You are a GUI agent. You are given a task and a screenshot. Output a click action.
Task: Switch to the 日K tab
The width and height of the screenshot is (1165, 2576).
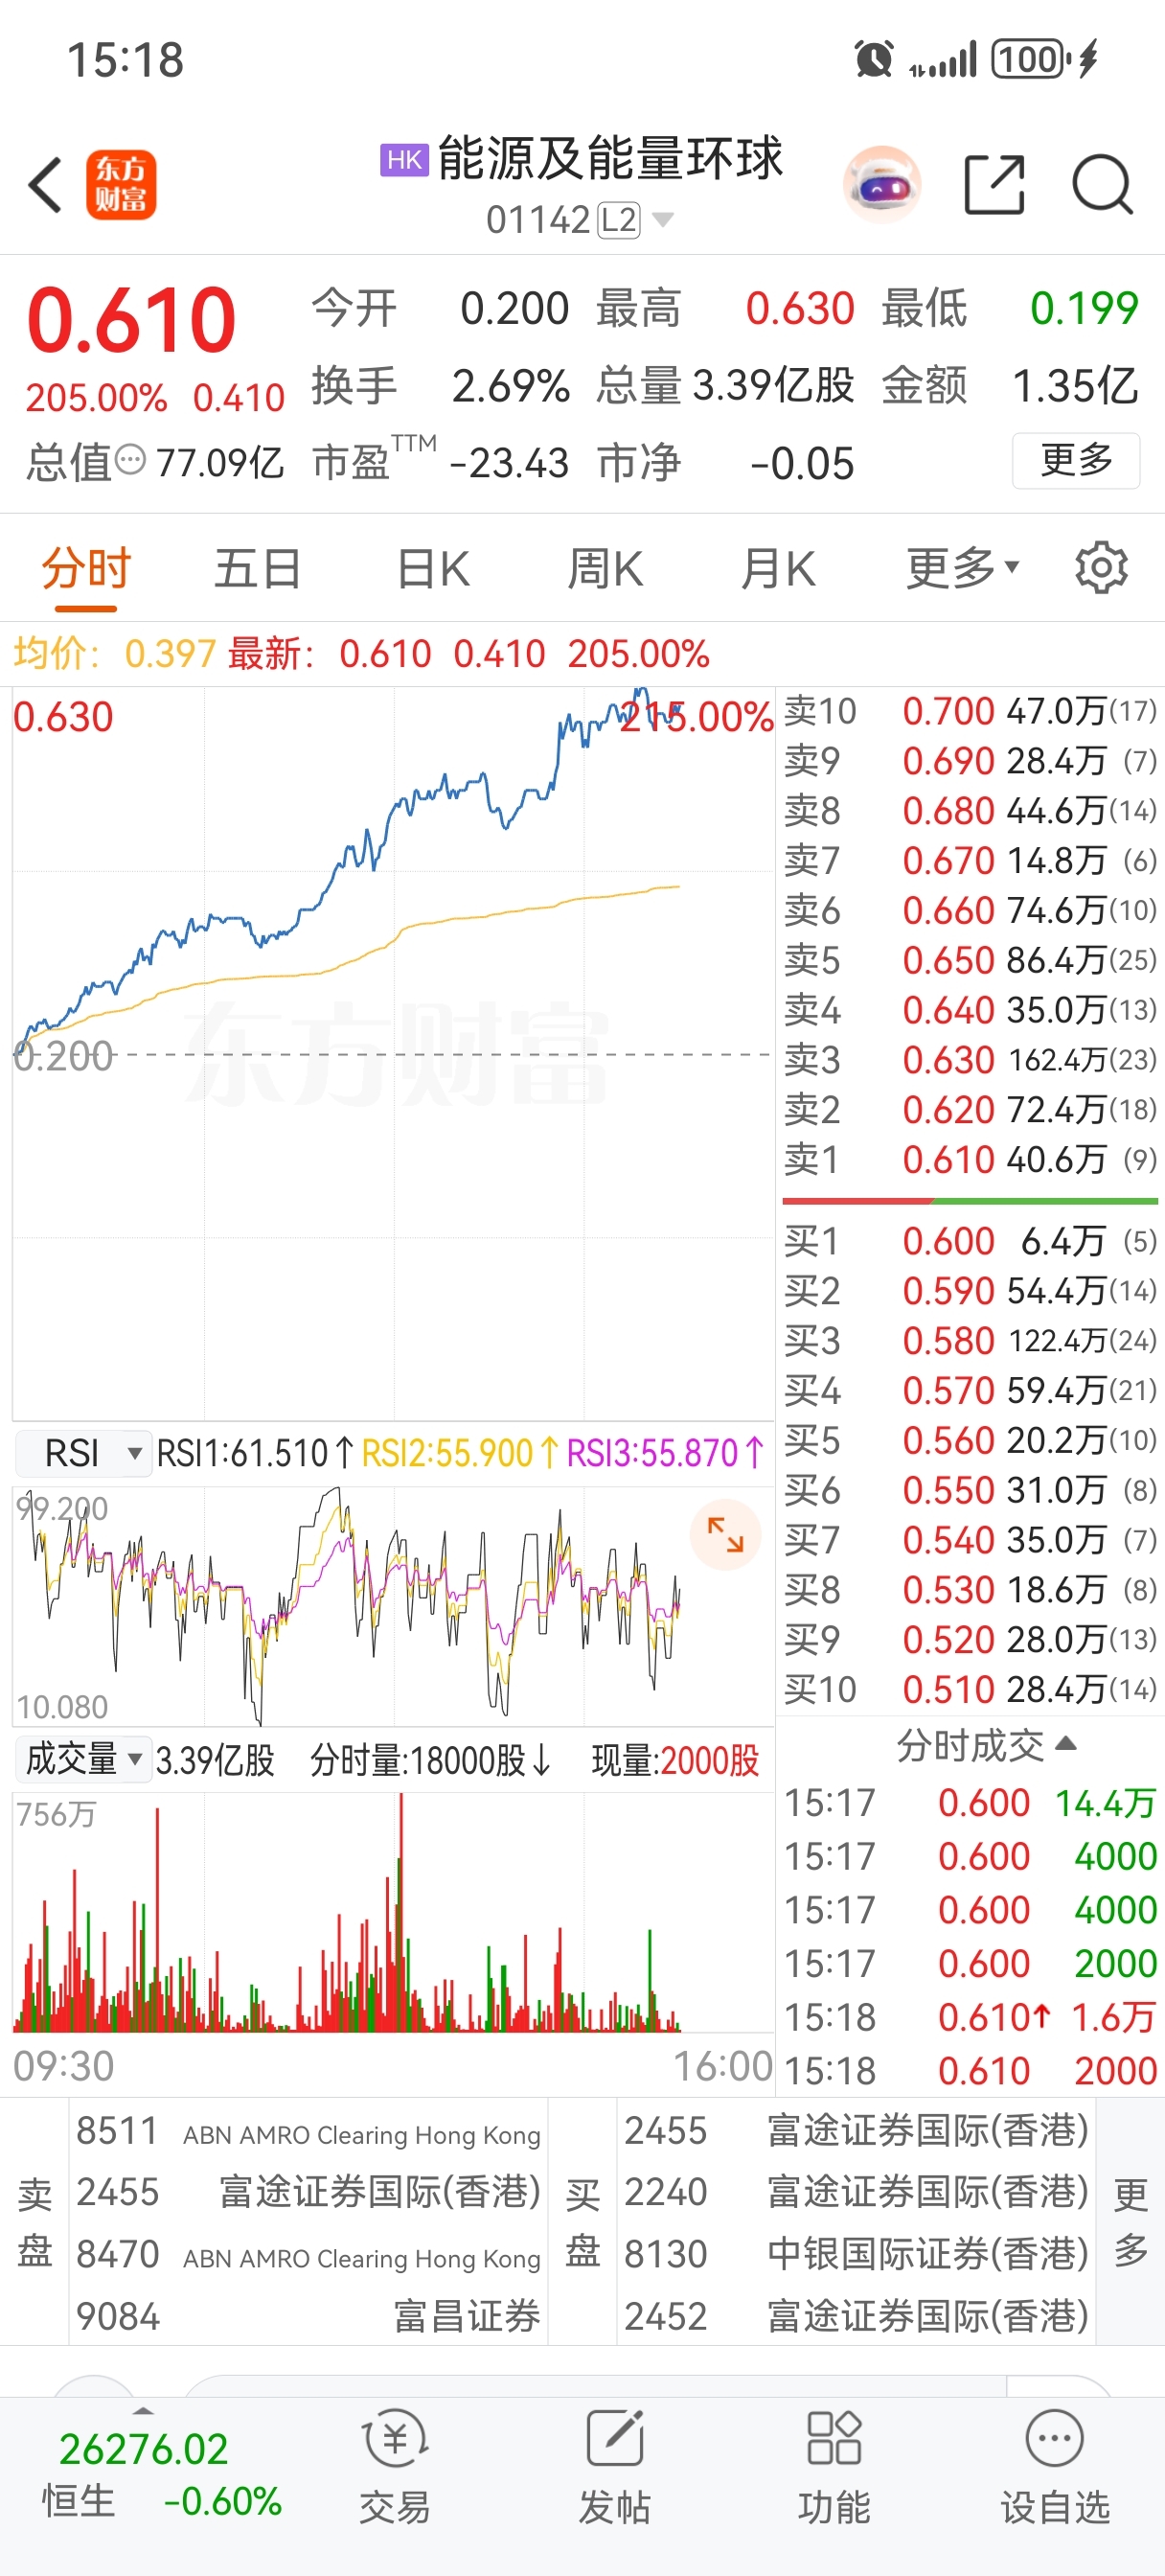click(432, 568)
